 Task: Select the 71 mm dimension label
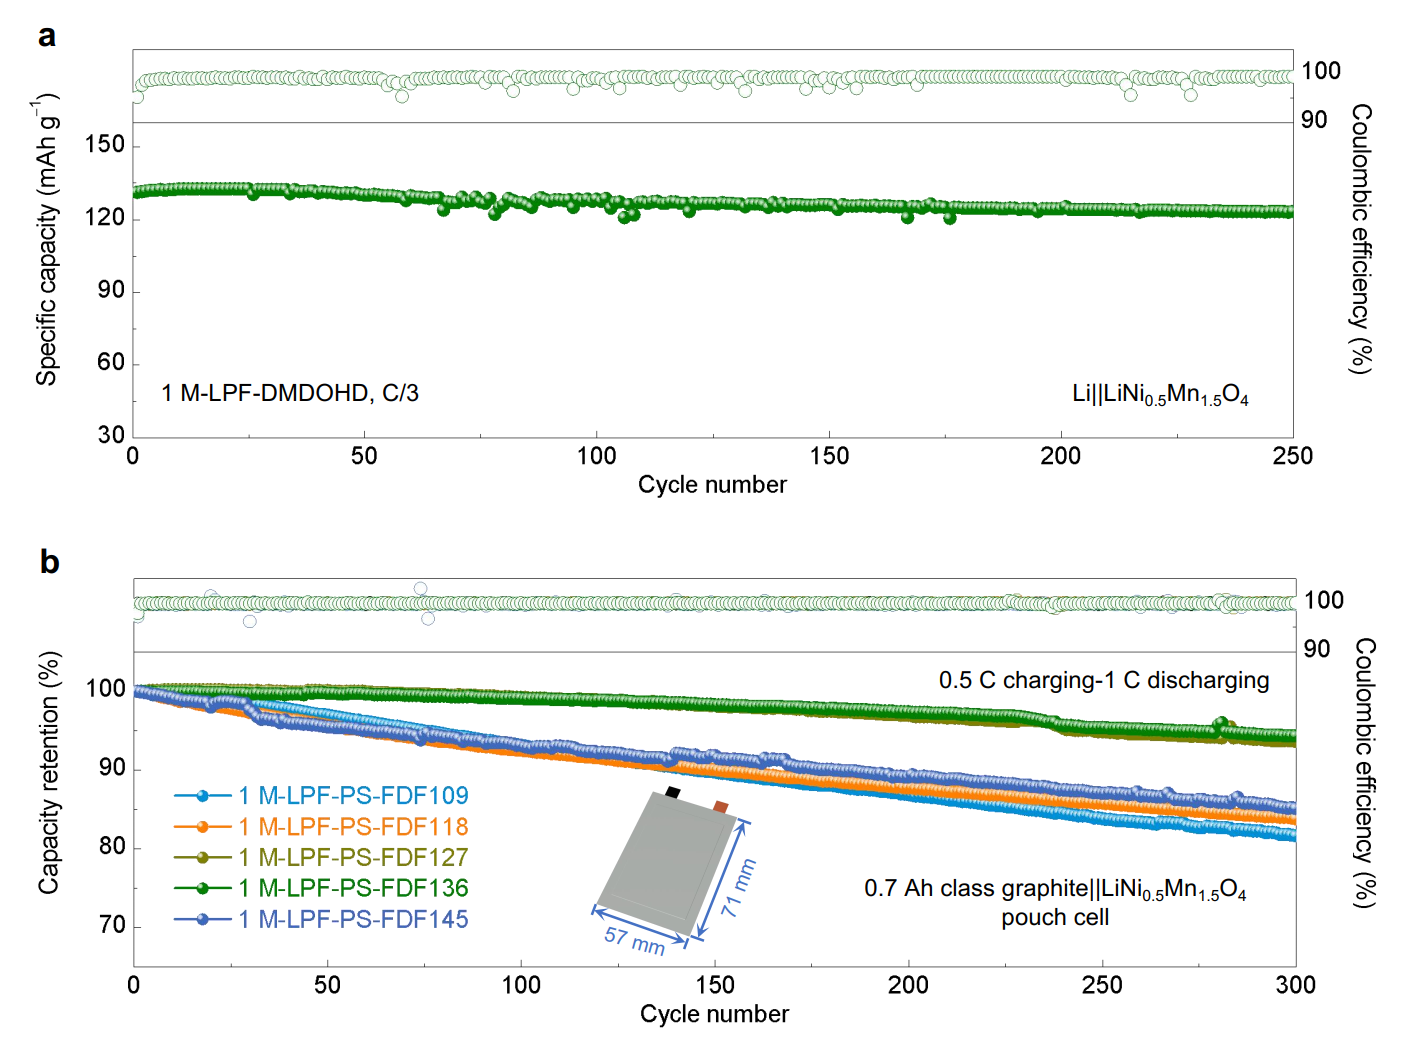click(x=739, y=887)
